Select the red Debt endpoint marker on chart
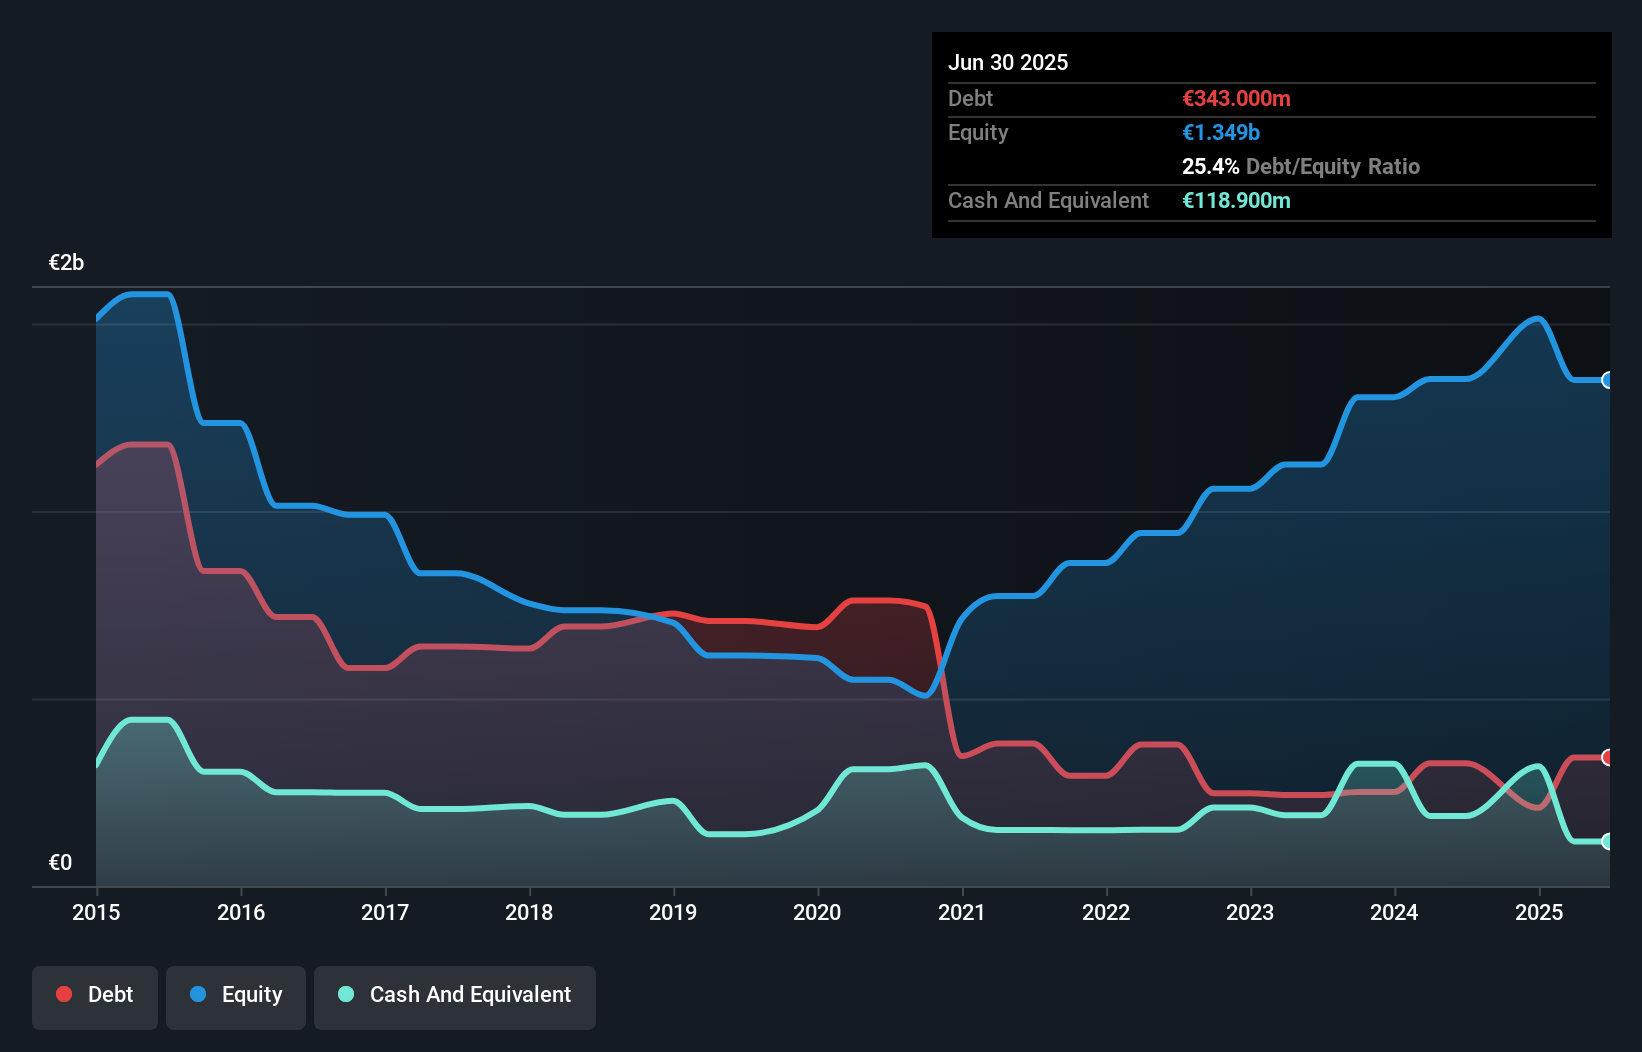This screenshot has height=1052, width=1642. 1607,757
